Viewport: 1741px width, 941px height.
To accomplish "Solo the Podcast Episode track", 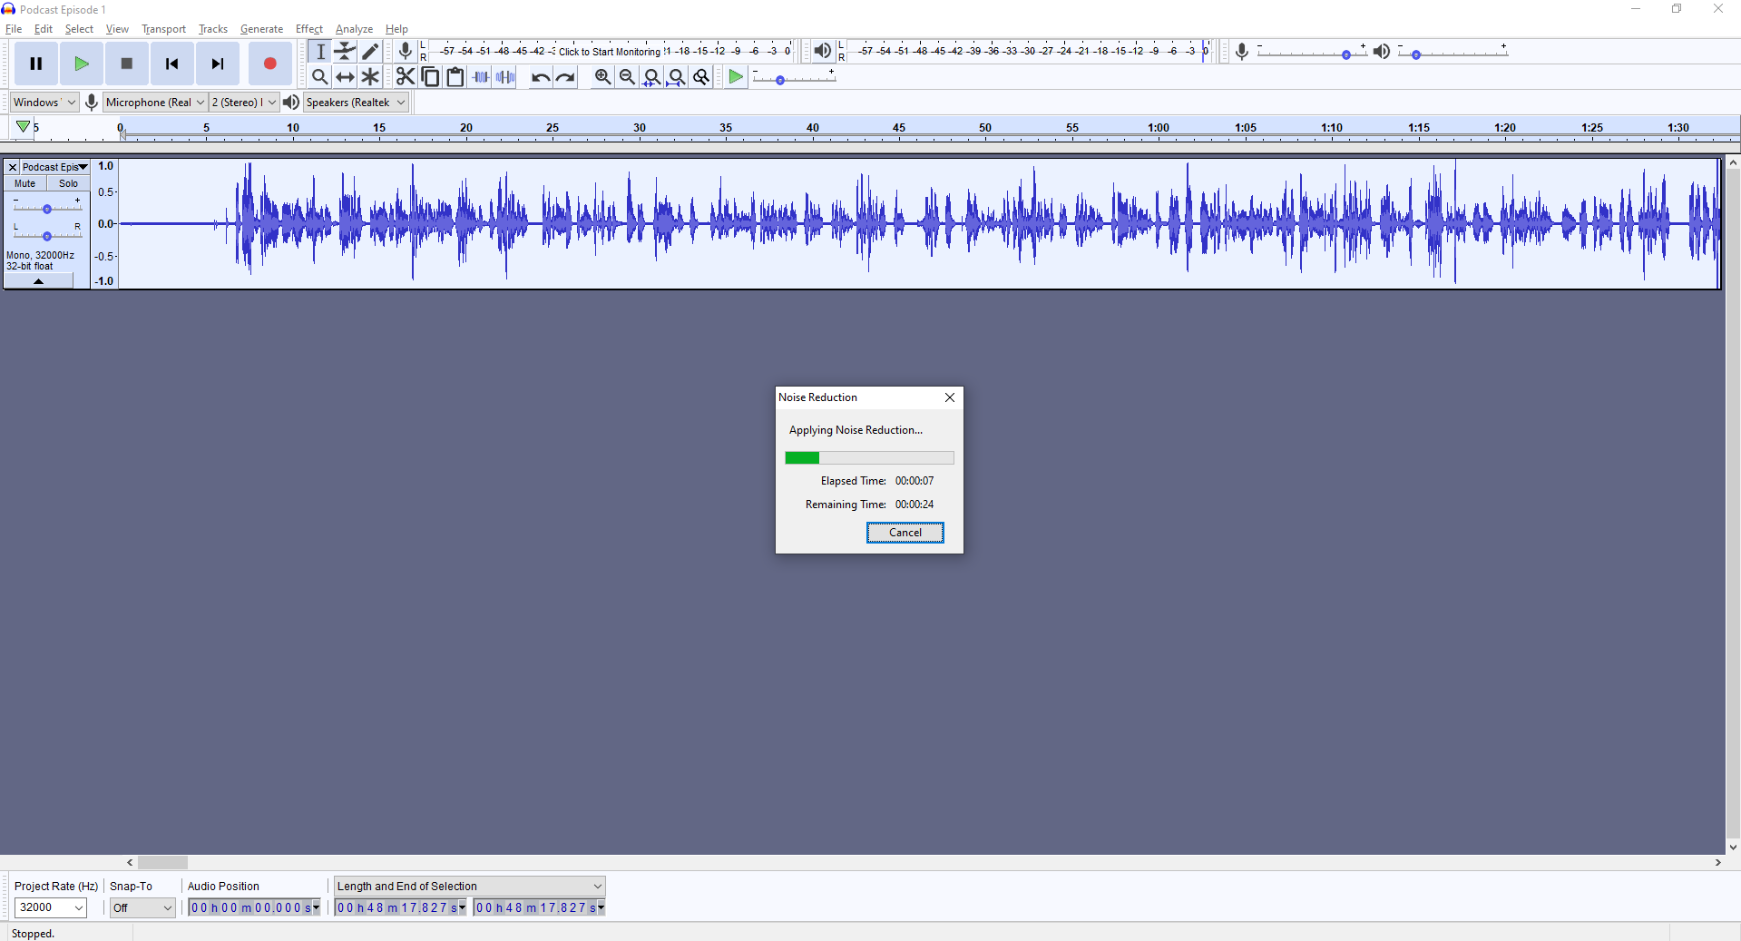I will click(x=68, y=184).
